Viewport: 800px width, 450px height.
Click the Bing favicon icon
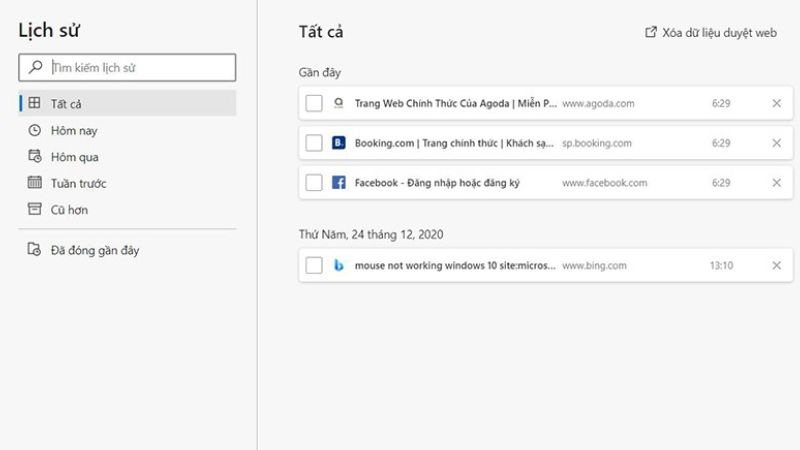click(338, 266)
